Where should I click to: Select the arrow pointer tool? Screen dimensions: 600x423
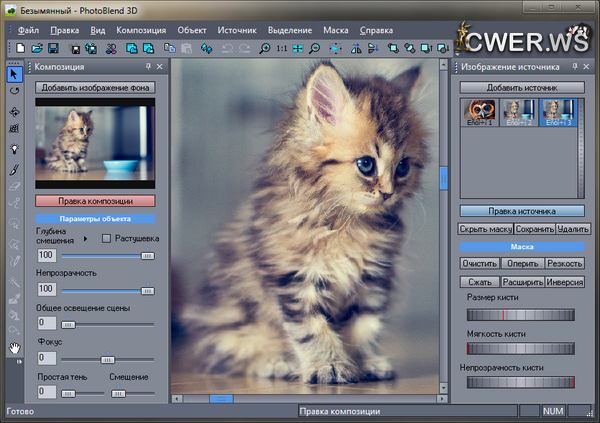pos(14,73)
